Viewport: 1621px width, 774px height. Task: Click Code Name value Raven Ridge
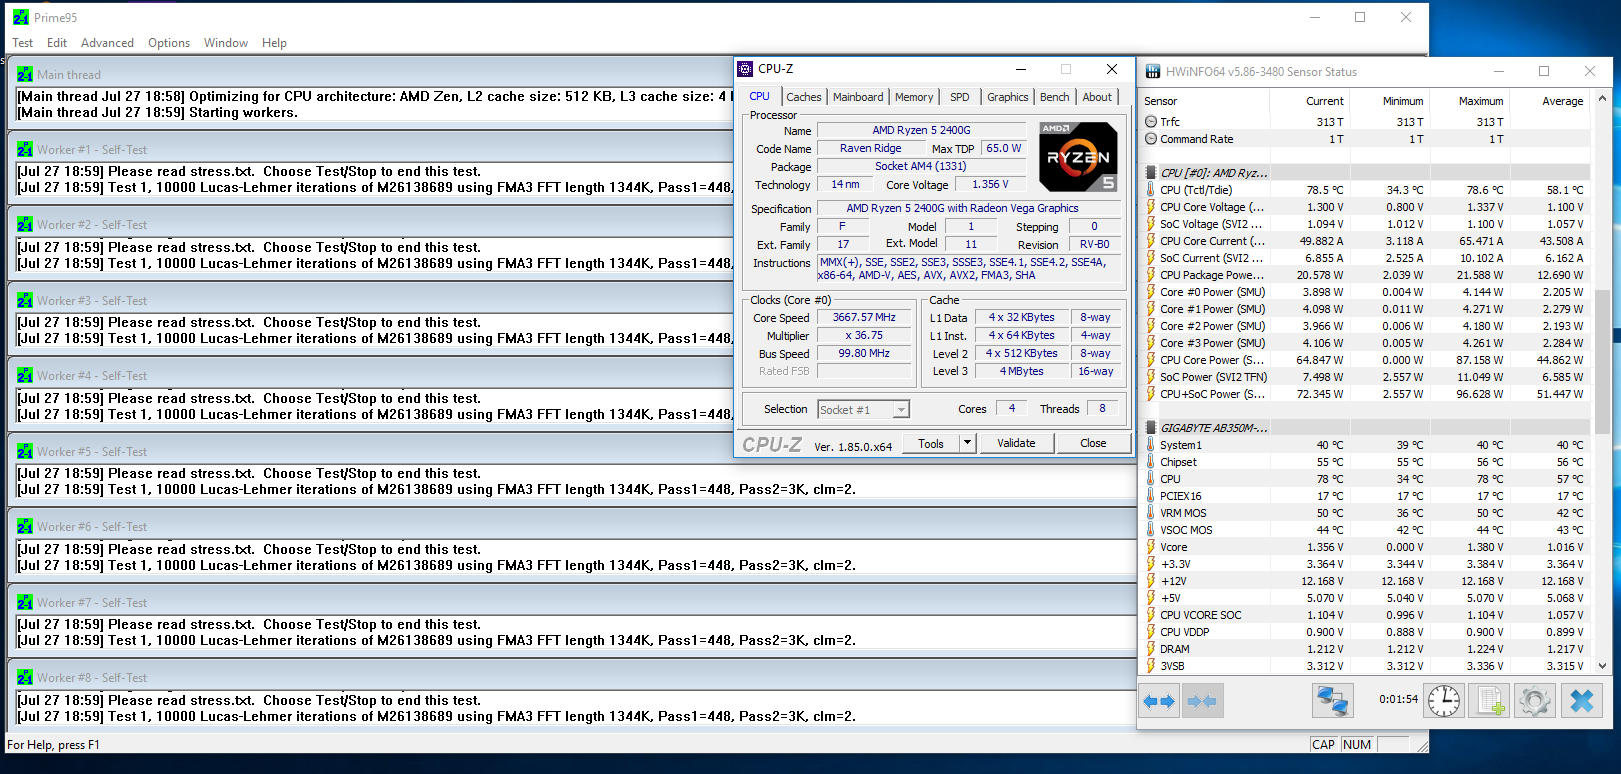(870, 148)
